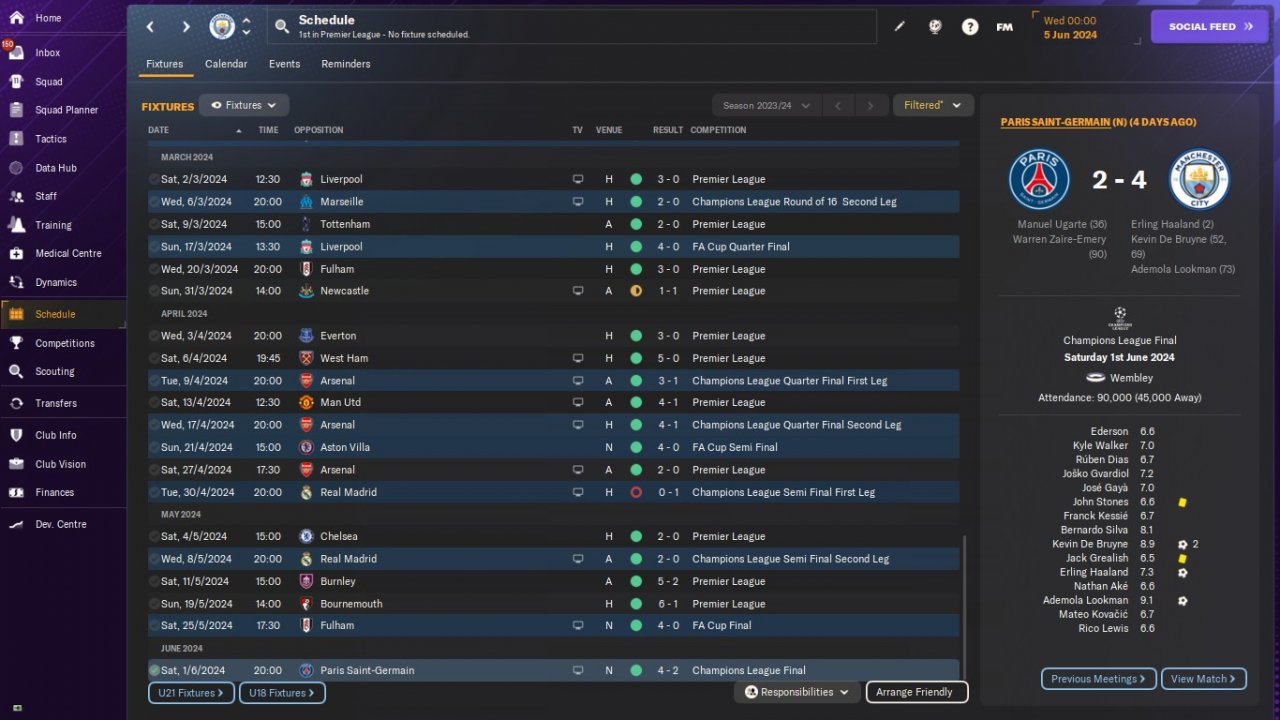This screenshot has width=1280, height=720.
Task: Click the Paris Saint-Germain crest in match panel
Action: tap(1039, 179)
